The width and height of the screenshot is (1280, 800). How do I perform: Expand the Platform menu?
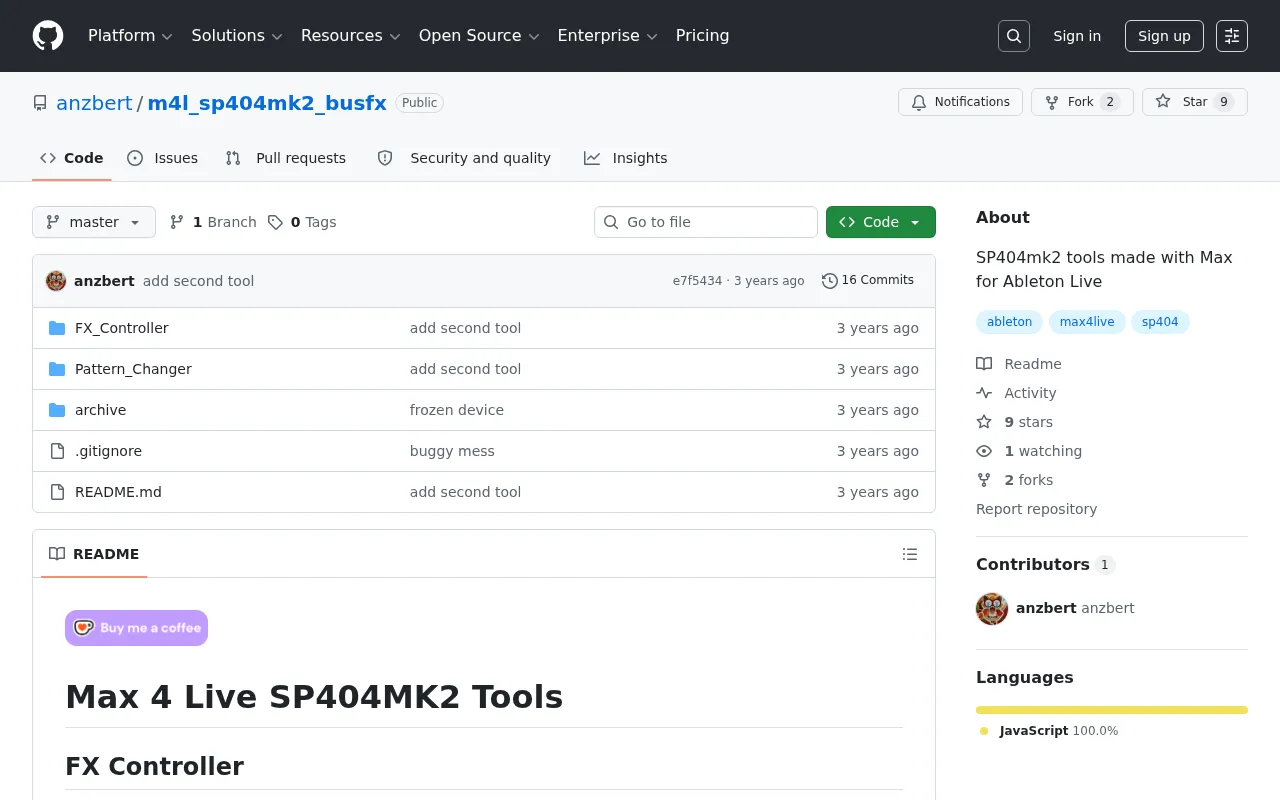coord(130,36)
